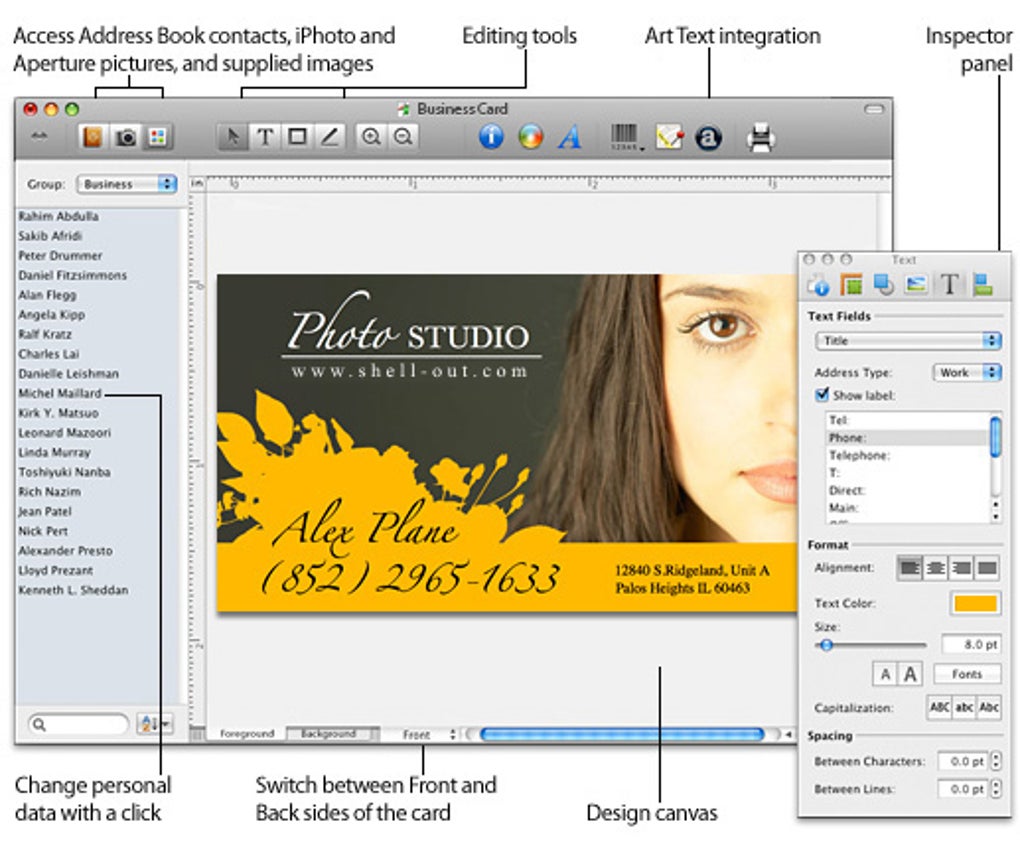Screen dimensions: 1020x856
Task: Change ruler units with 'in' button
Action: pos(197,184)
